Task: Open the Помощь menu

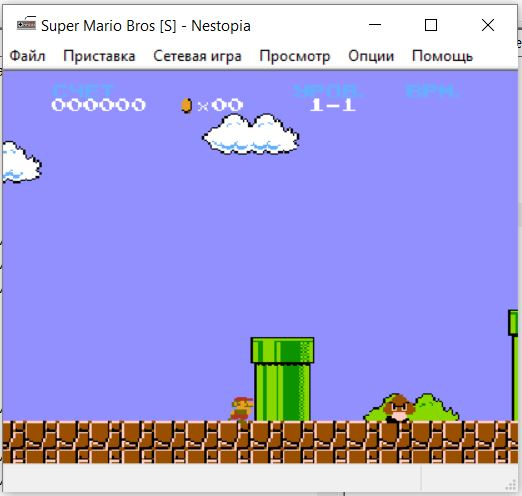Action: tap(442, 56)
